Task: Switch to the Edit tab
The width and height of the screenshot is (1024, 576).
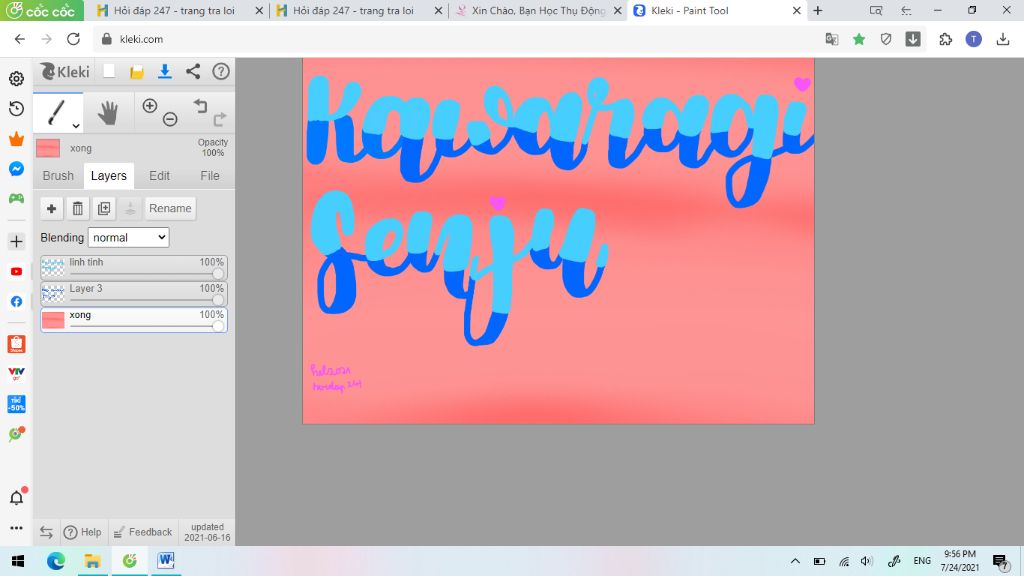Action: point(159,176)
